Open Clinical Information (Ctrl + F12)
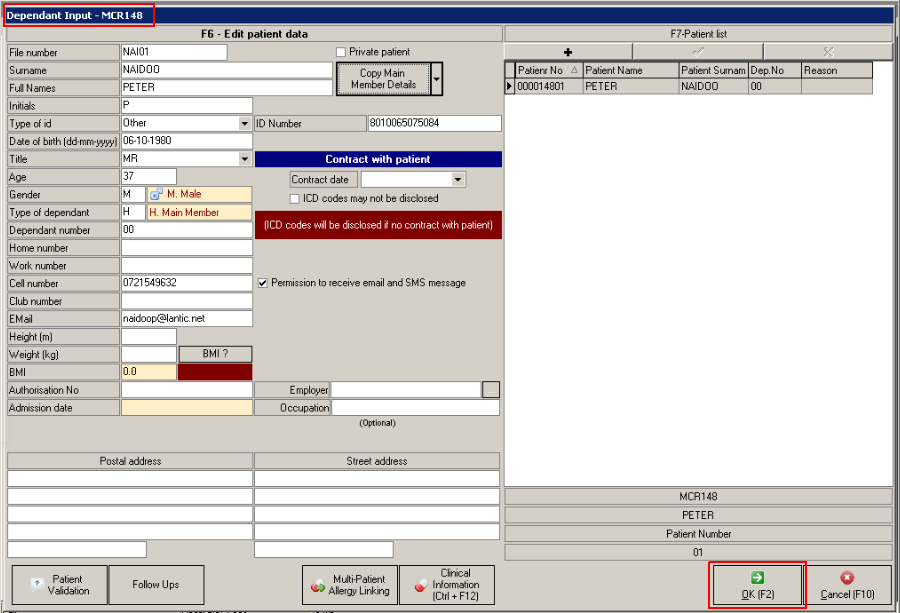This screenshot has height=613, width=900. pos(446,585)
